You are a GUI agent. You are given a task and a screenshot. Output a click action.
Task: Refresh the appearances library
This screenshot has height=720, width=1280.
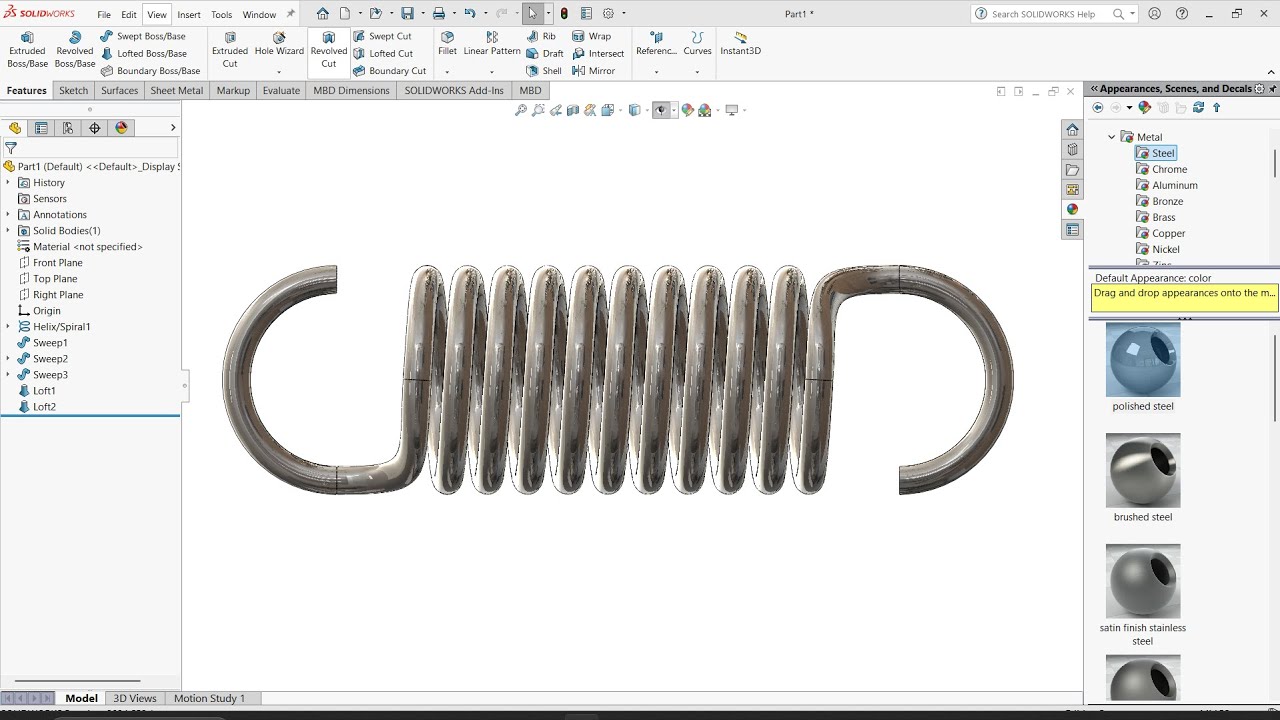pos(1198,108)
